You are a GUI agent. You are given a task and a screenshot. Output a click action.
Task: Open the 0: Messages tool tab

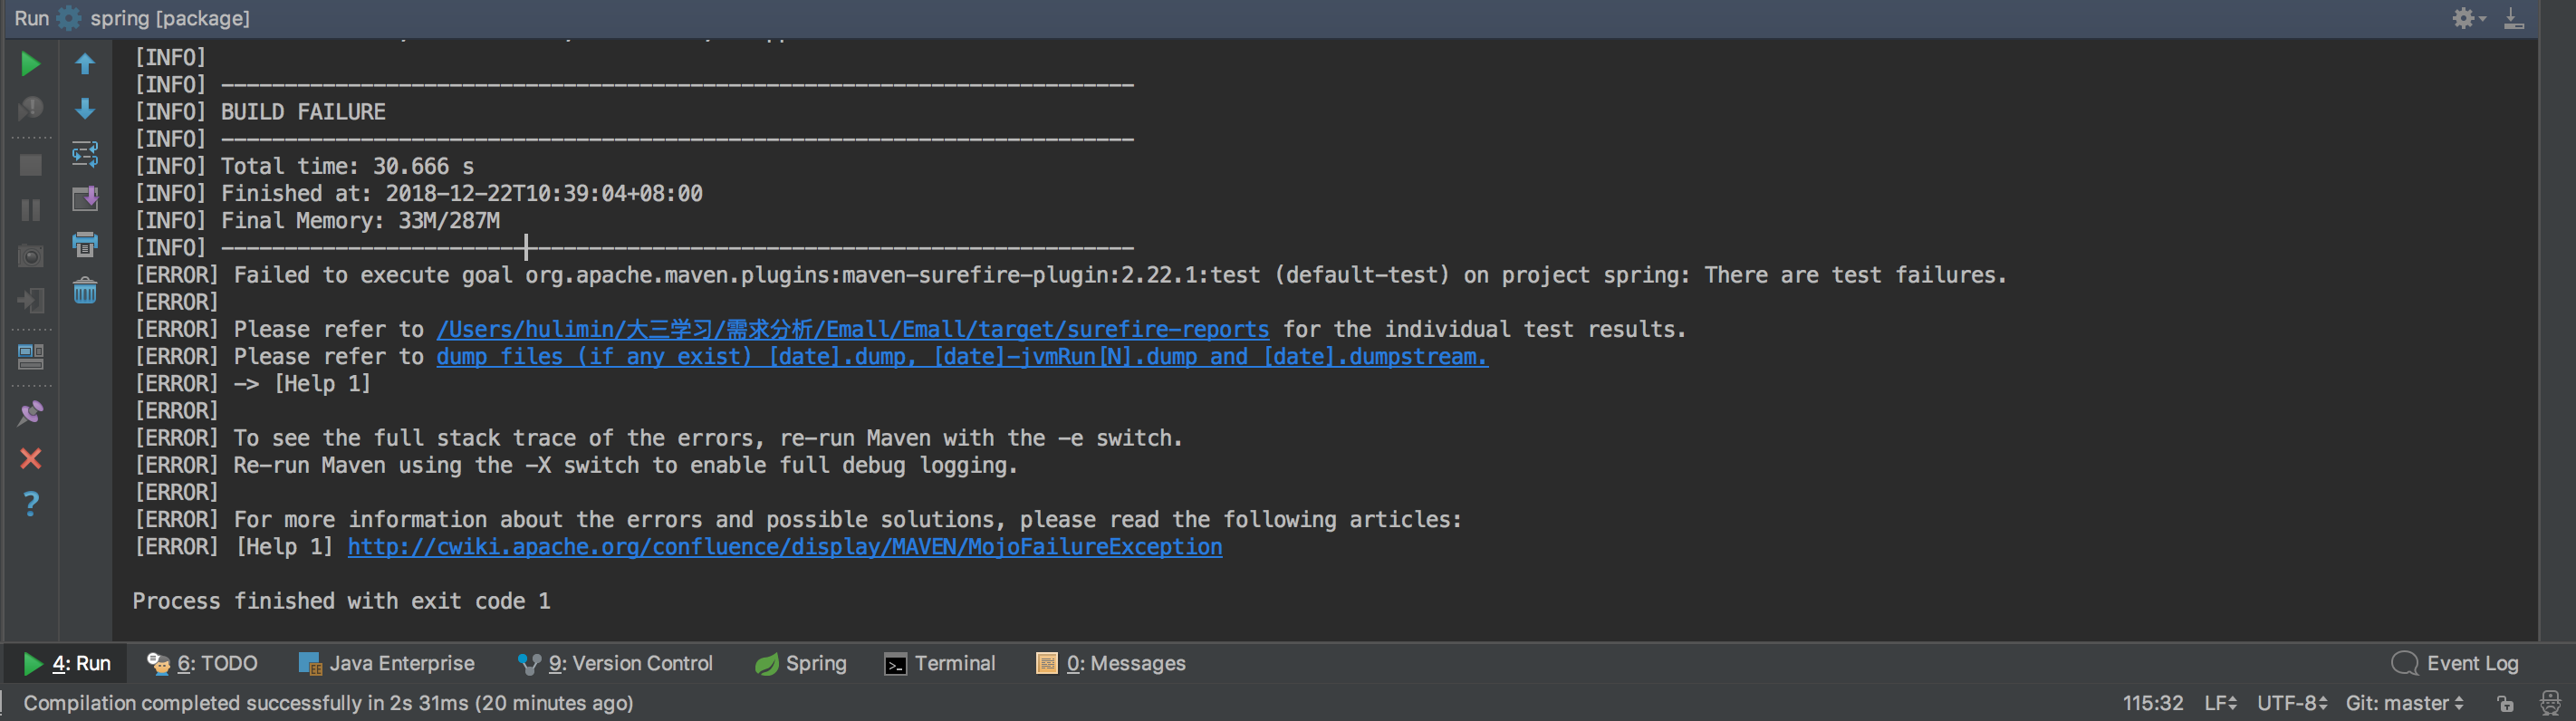[x=1111, y=663]
